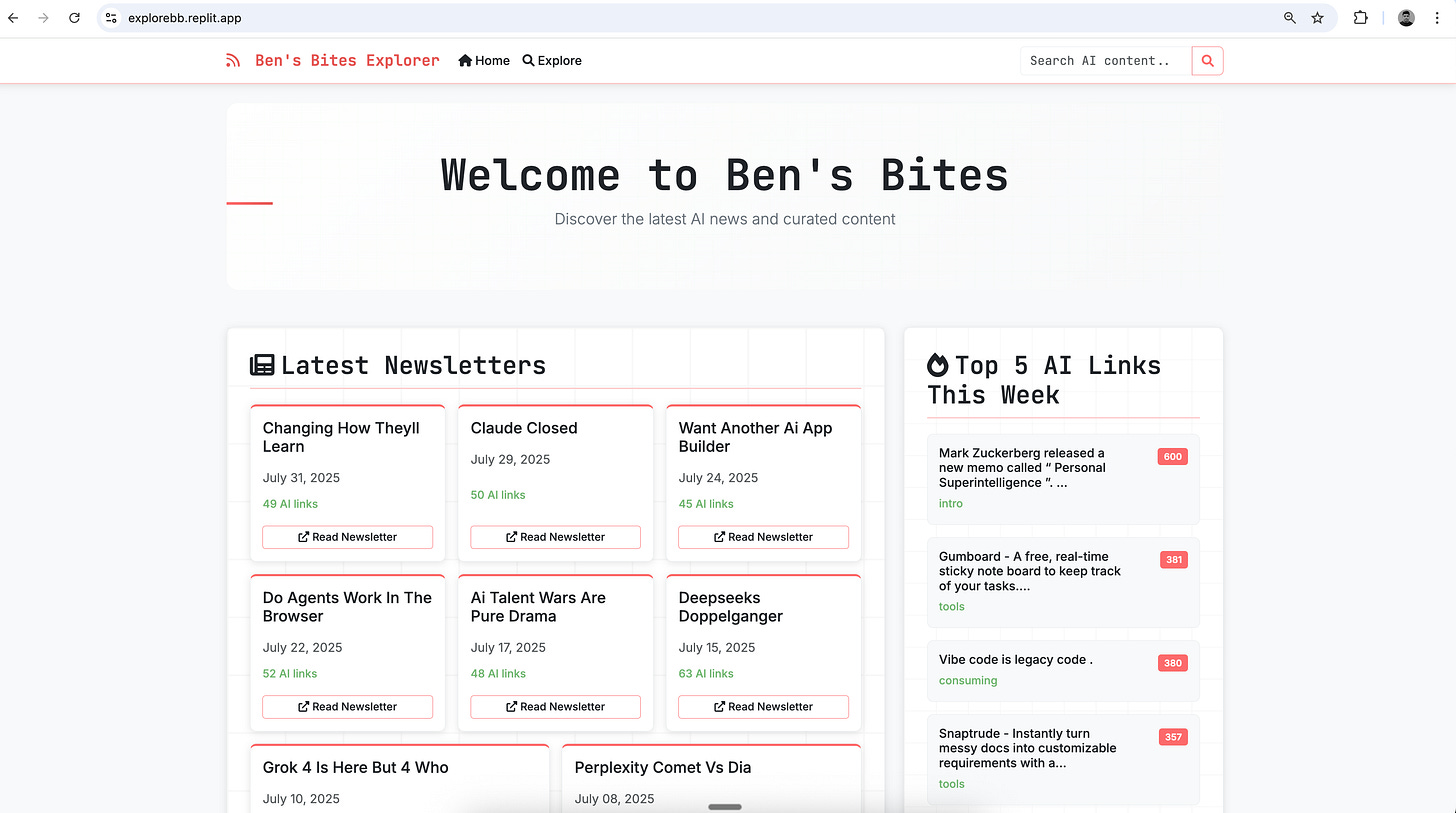Open the Chrome profile avatar
1456x813 pixels.
tap(1406, 18)
